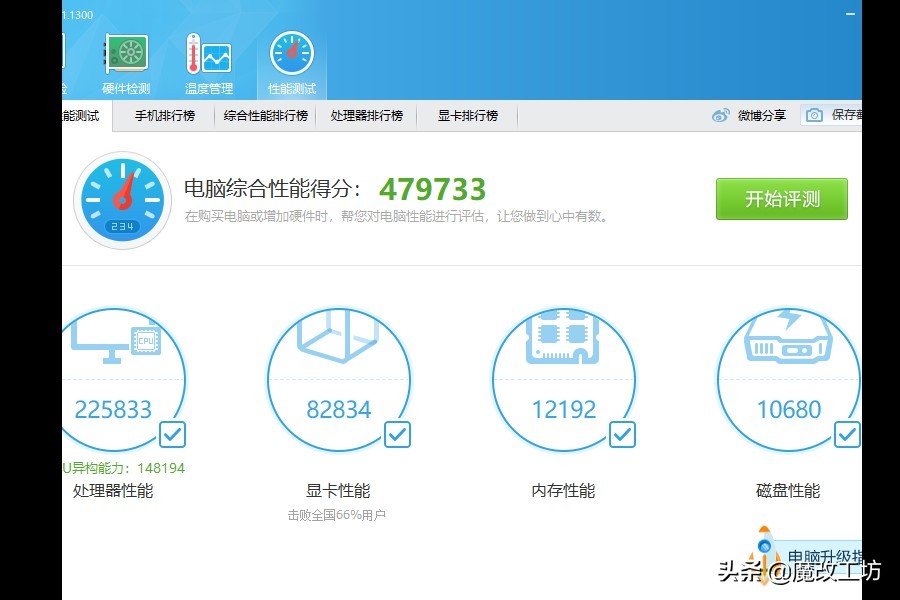This screenshot has width=900, height=600.
Task: Click the rocket upgrade icon
Action: [x=764, y=555]
